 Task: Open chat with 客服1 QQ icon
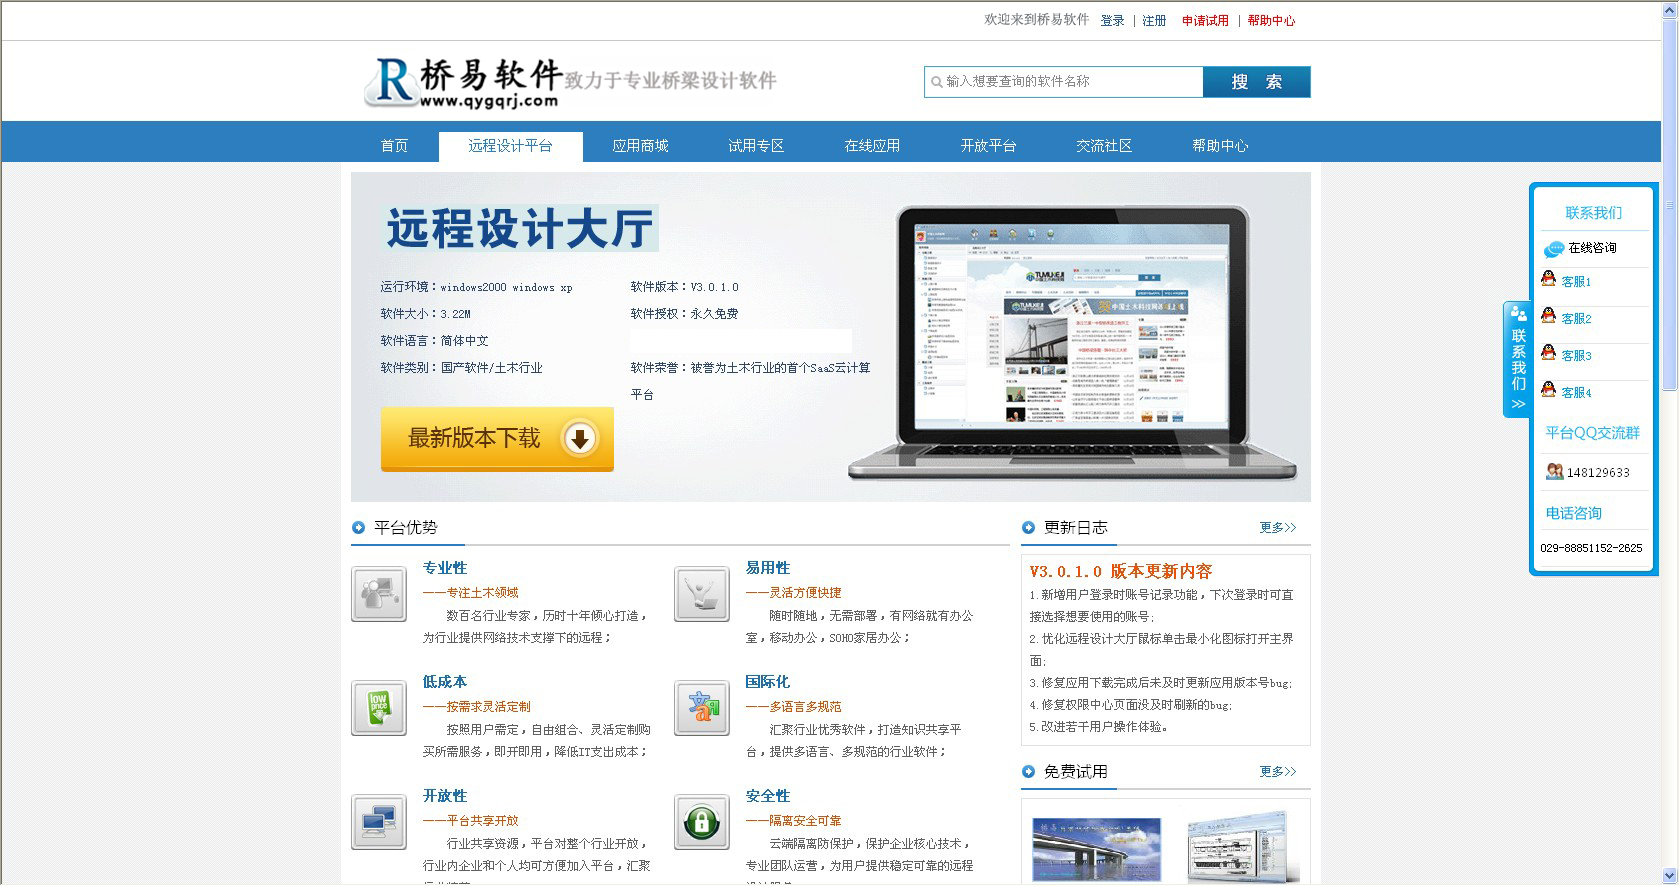[1549, 281]
